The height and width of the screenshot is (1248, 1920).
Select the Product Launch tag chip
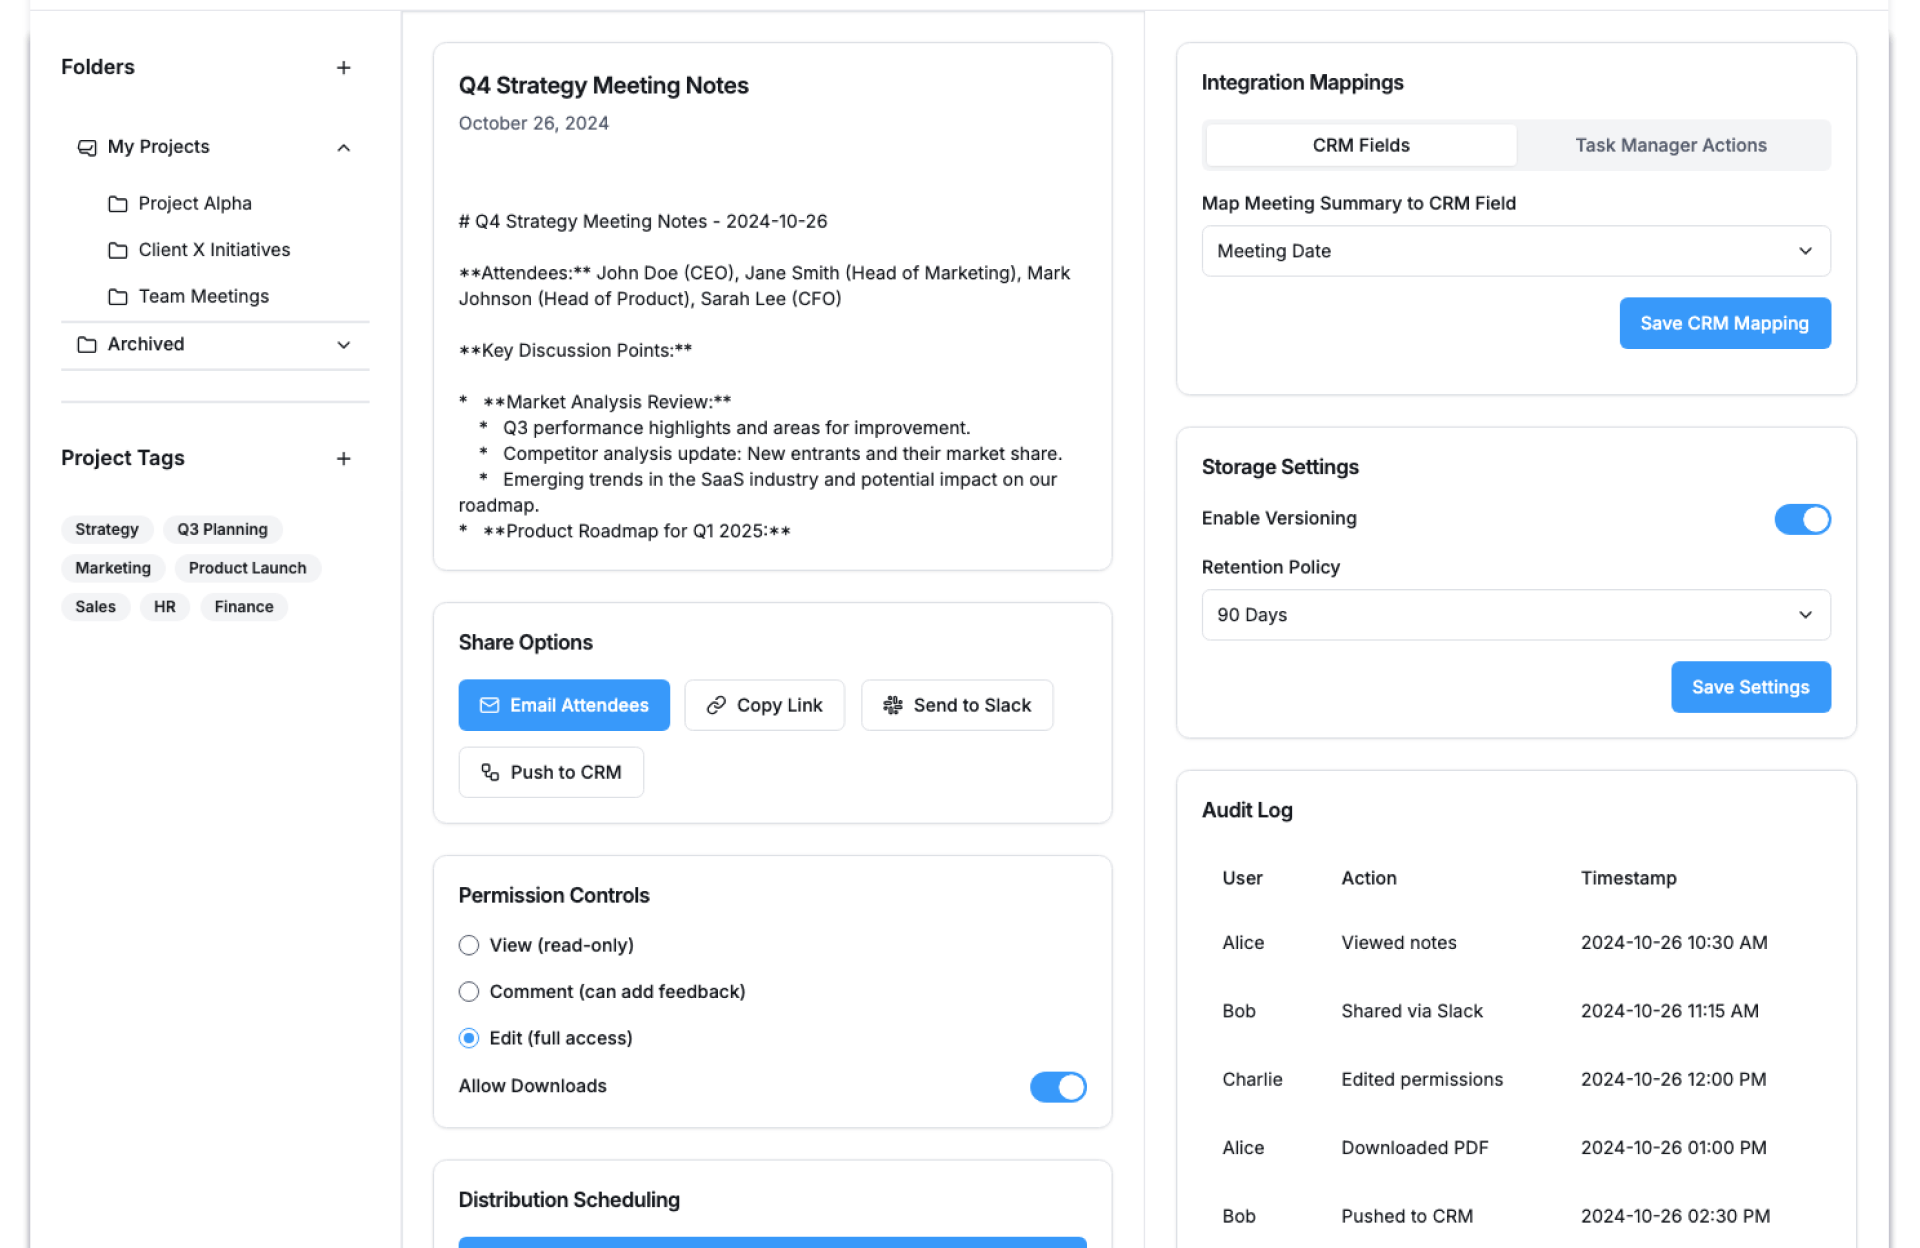coord(247,568)
